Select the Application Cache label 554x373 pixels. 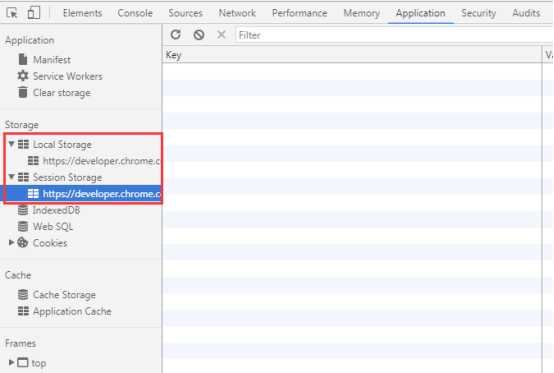[72, 311]
